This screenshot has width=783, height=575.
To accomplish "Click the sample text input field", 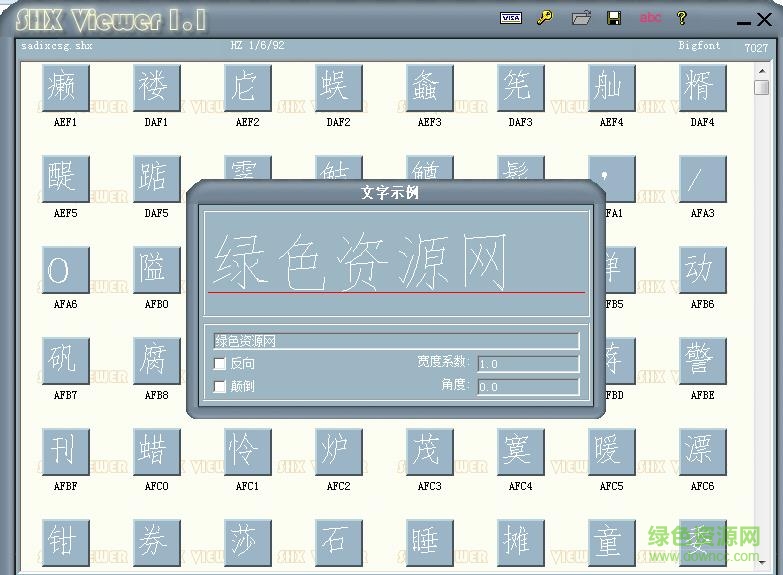I will tap(396, 341).
